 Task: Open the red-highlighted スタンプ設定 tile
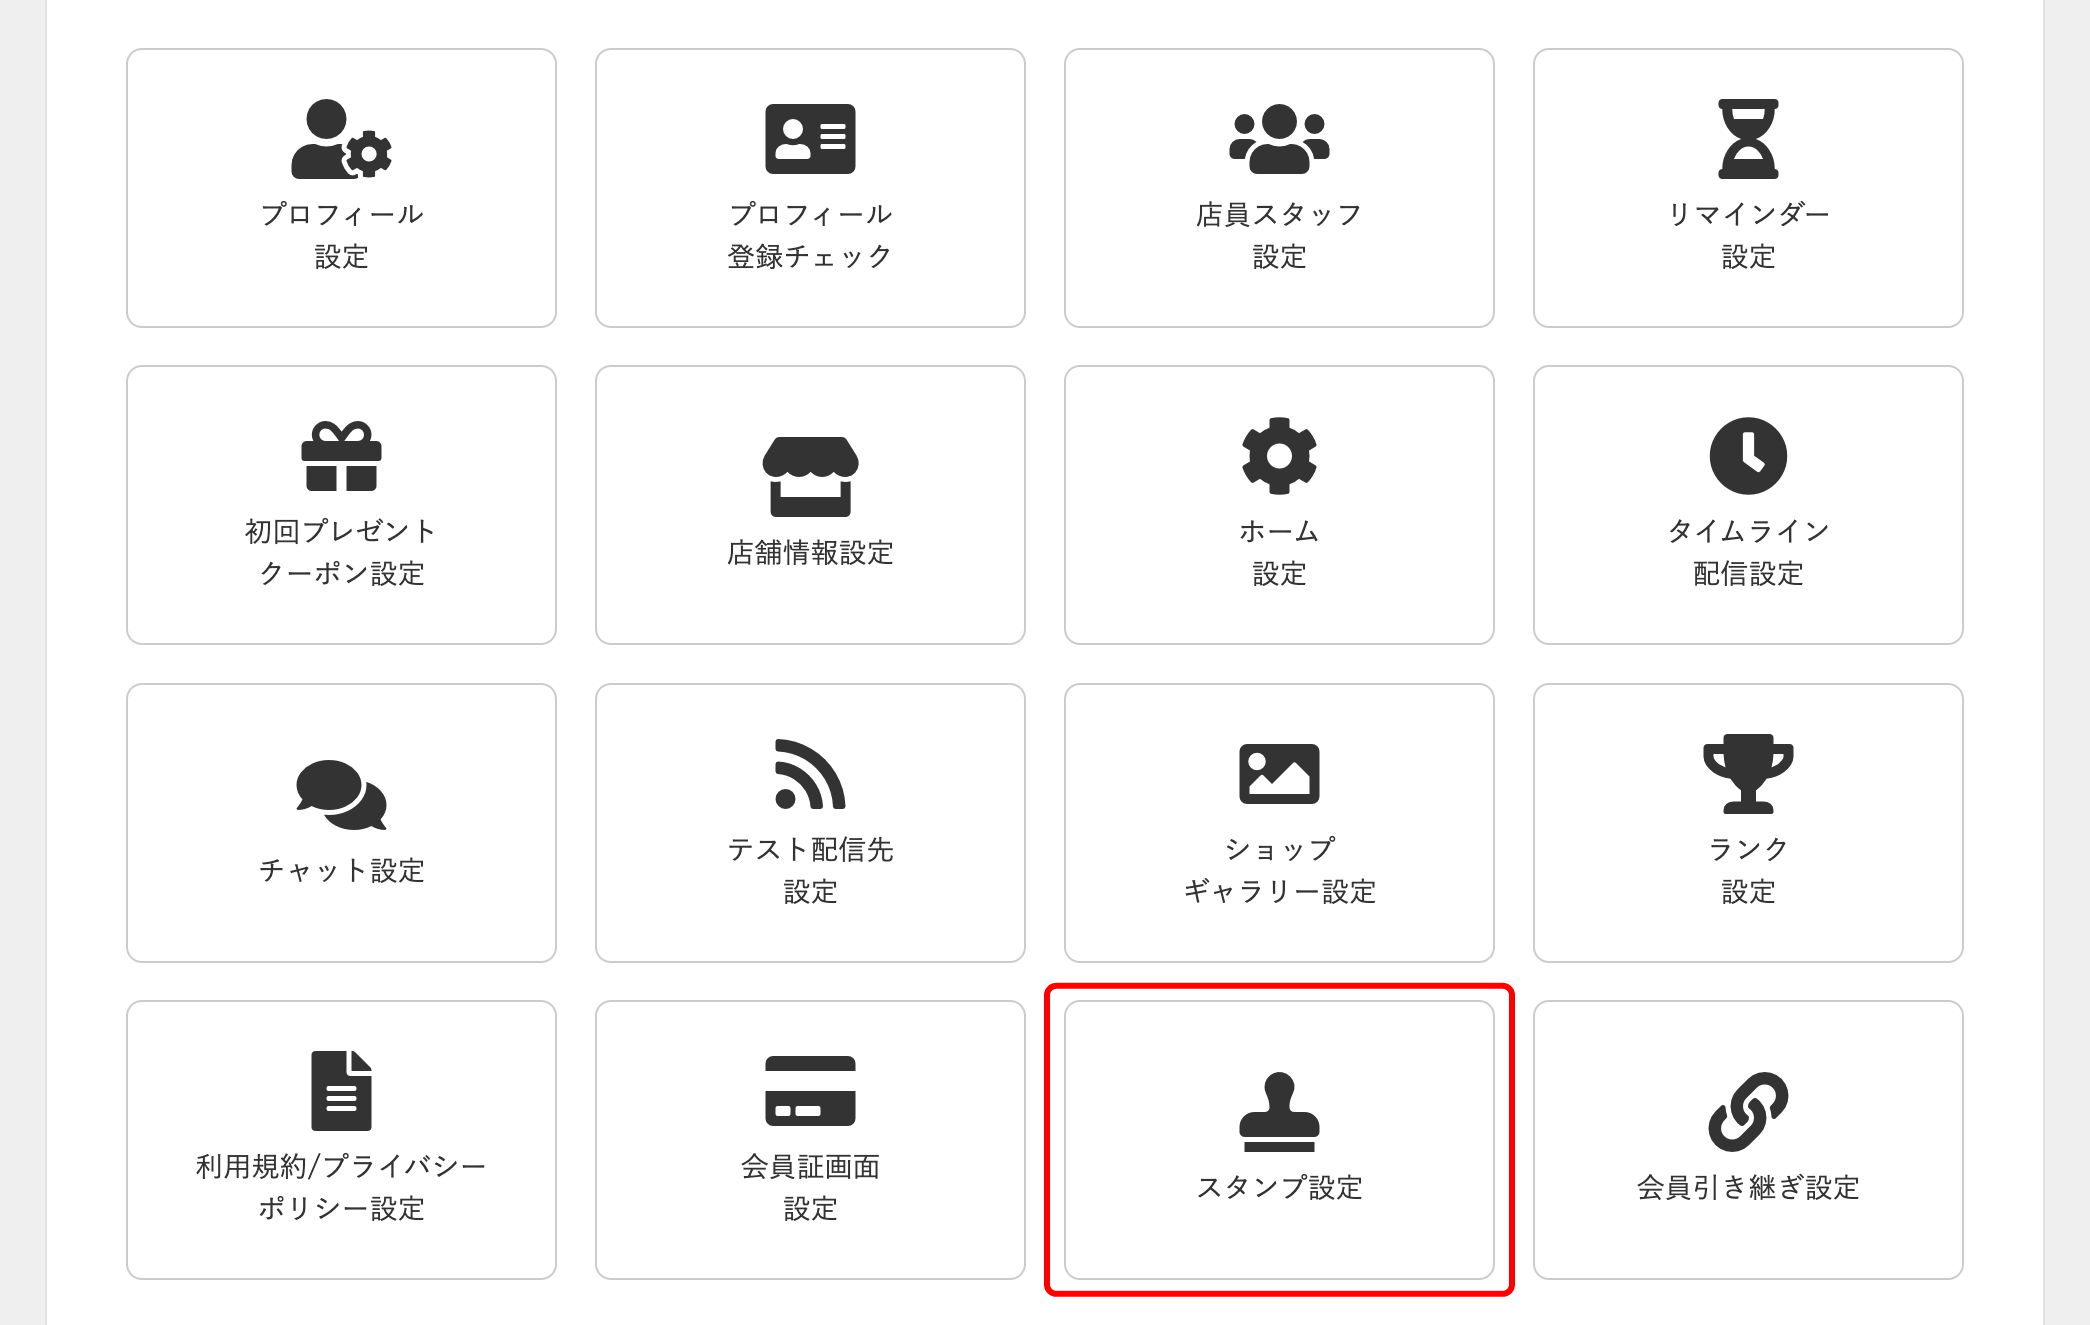click(x=1279, y=1140)
